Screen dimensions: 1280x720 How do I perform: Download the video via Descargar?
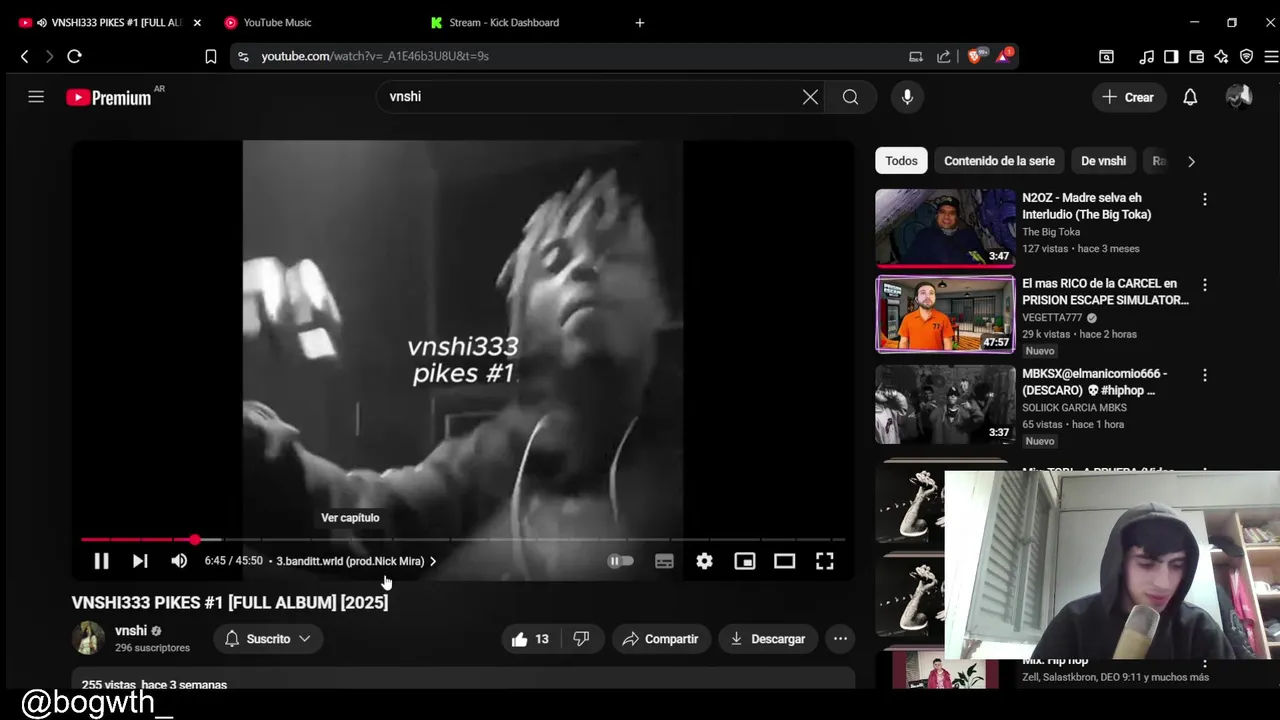pos(768,639)
